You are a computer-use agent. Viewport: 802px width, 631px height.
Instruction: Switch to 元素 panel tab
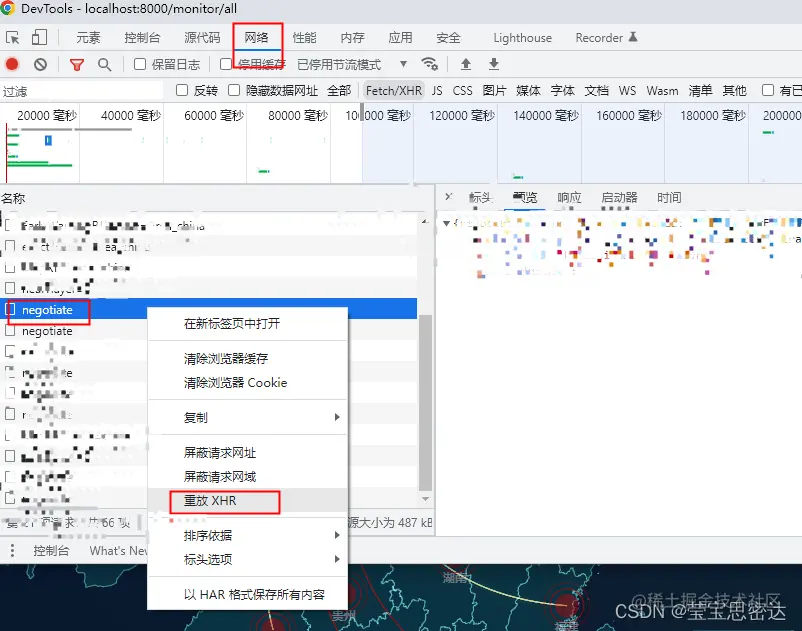(x=88, y=38)
